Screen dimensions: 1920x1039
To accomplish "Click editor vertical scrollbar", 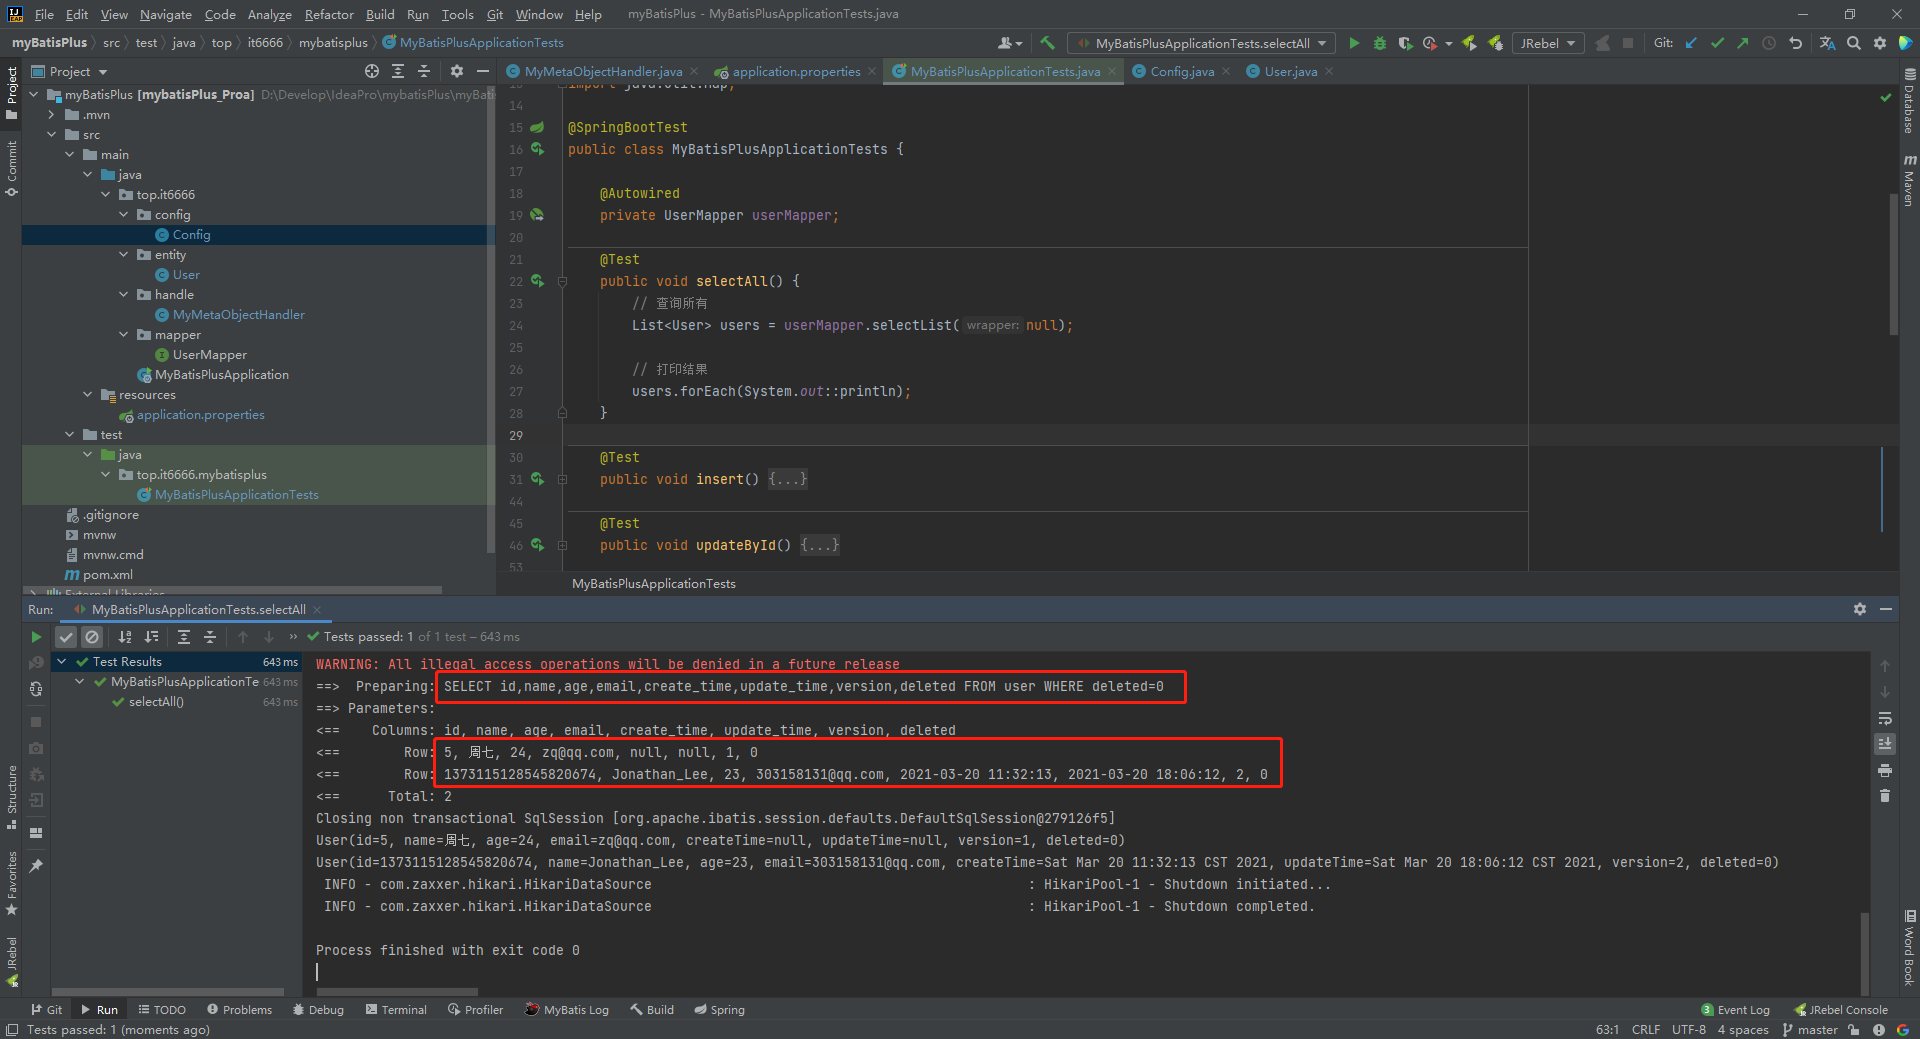I will click(1893, 265).
